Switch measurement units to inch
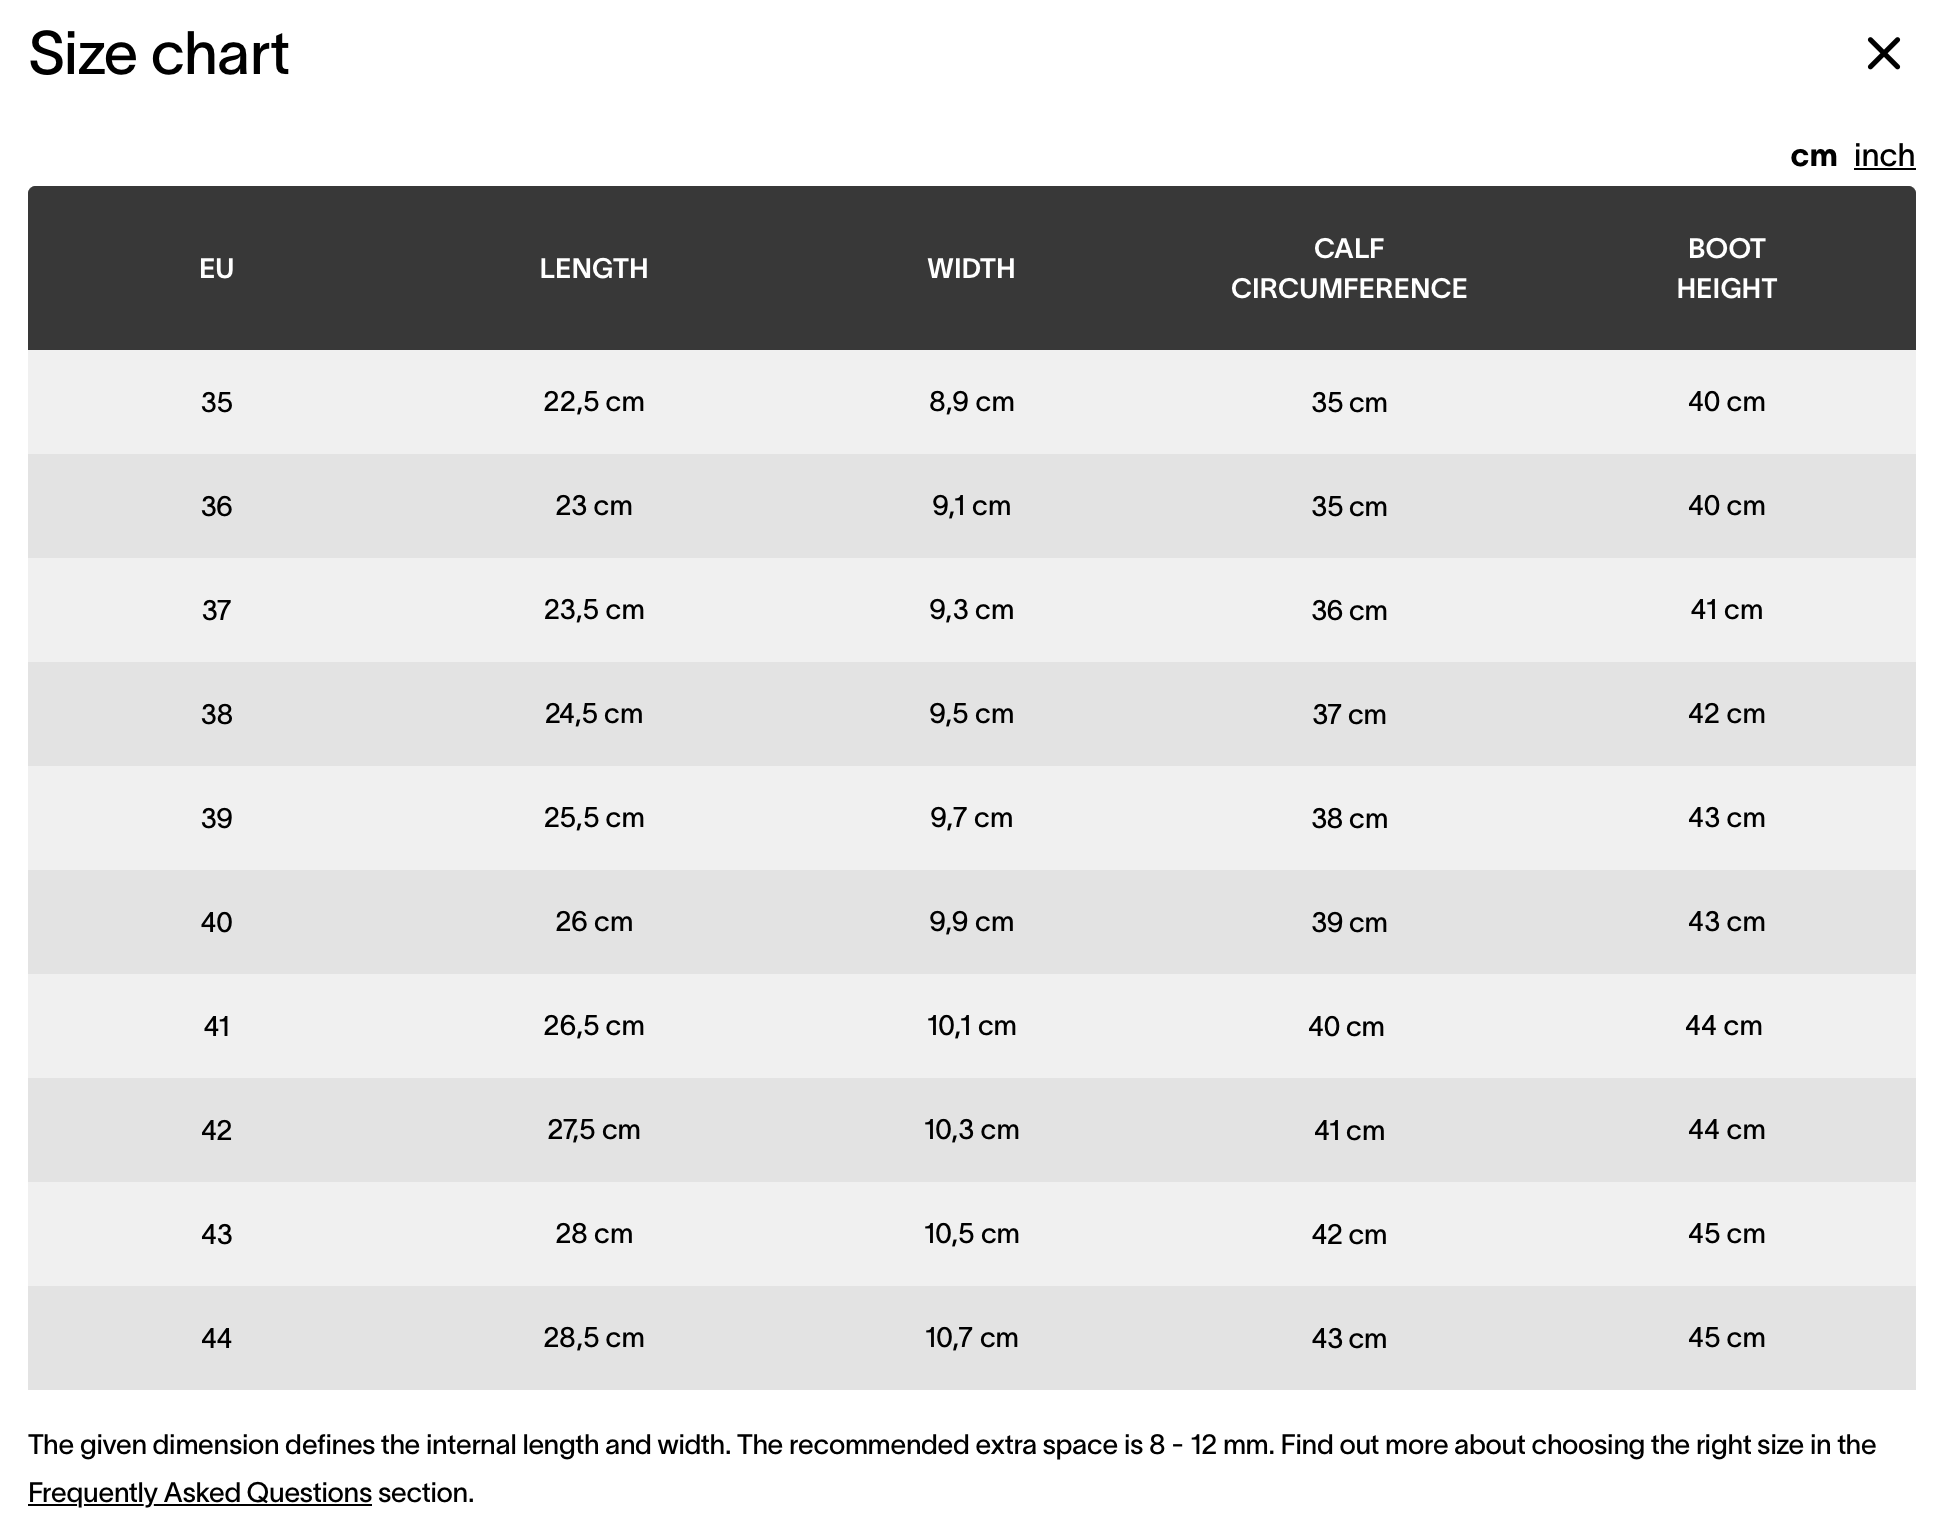The width and height of the screenshot is (1940, 1520). pyautogui.click(x=1884, y=156)
